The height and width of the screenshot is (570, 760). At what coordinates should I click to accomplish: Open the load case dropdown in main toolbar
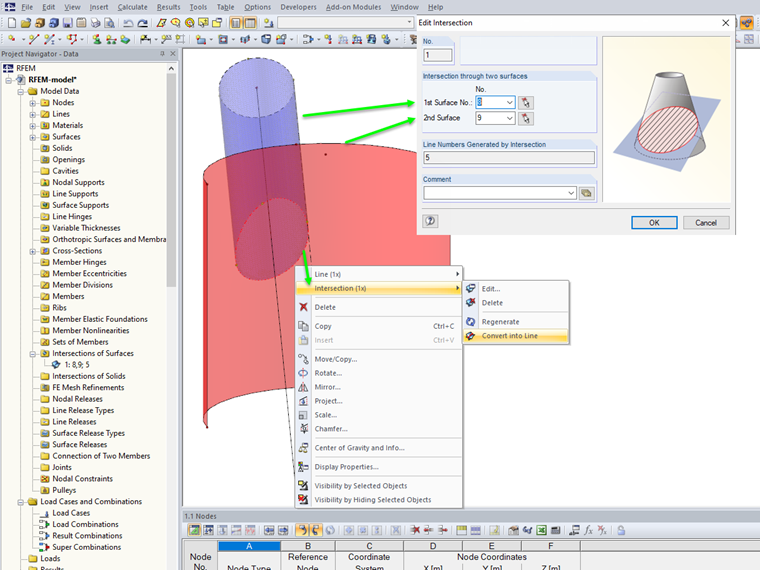(x=410, y=22)
